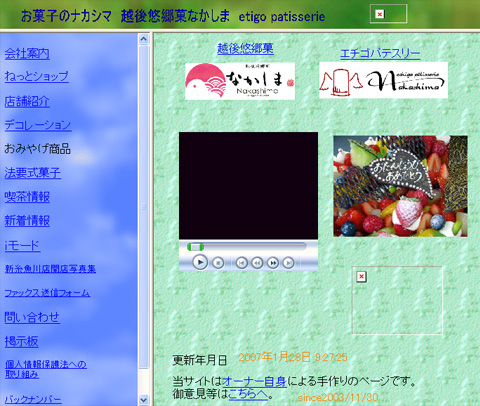
Task: Click sidebar scrollbar down arrow
Action: pyautogui.click(x=143, y=399)
